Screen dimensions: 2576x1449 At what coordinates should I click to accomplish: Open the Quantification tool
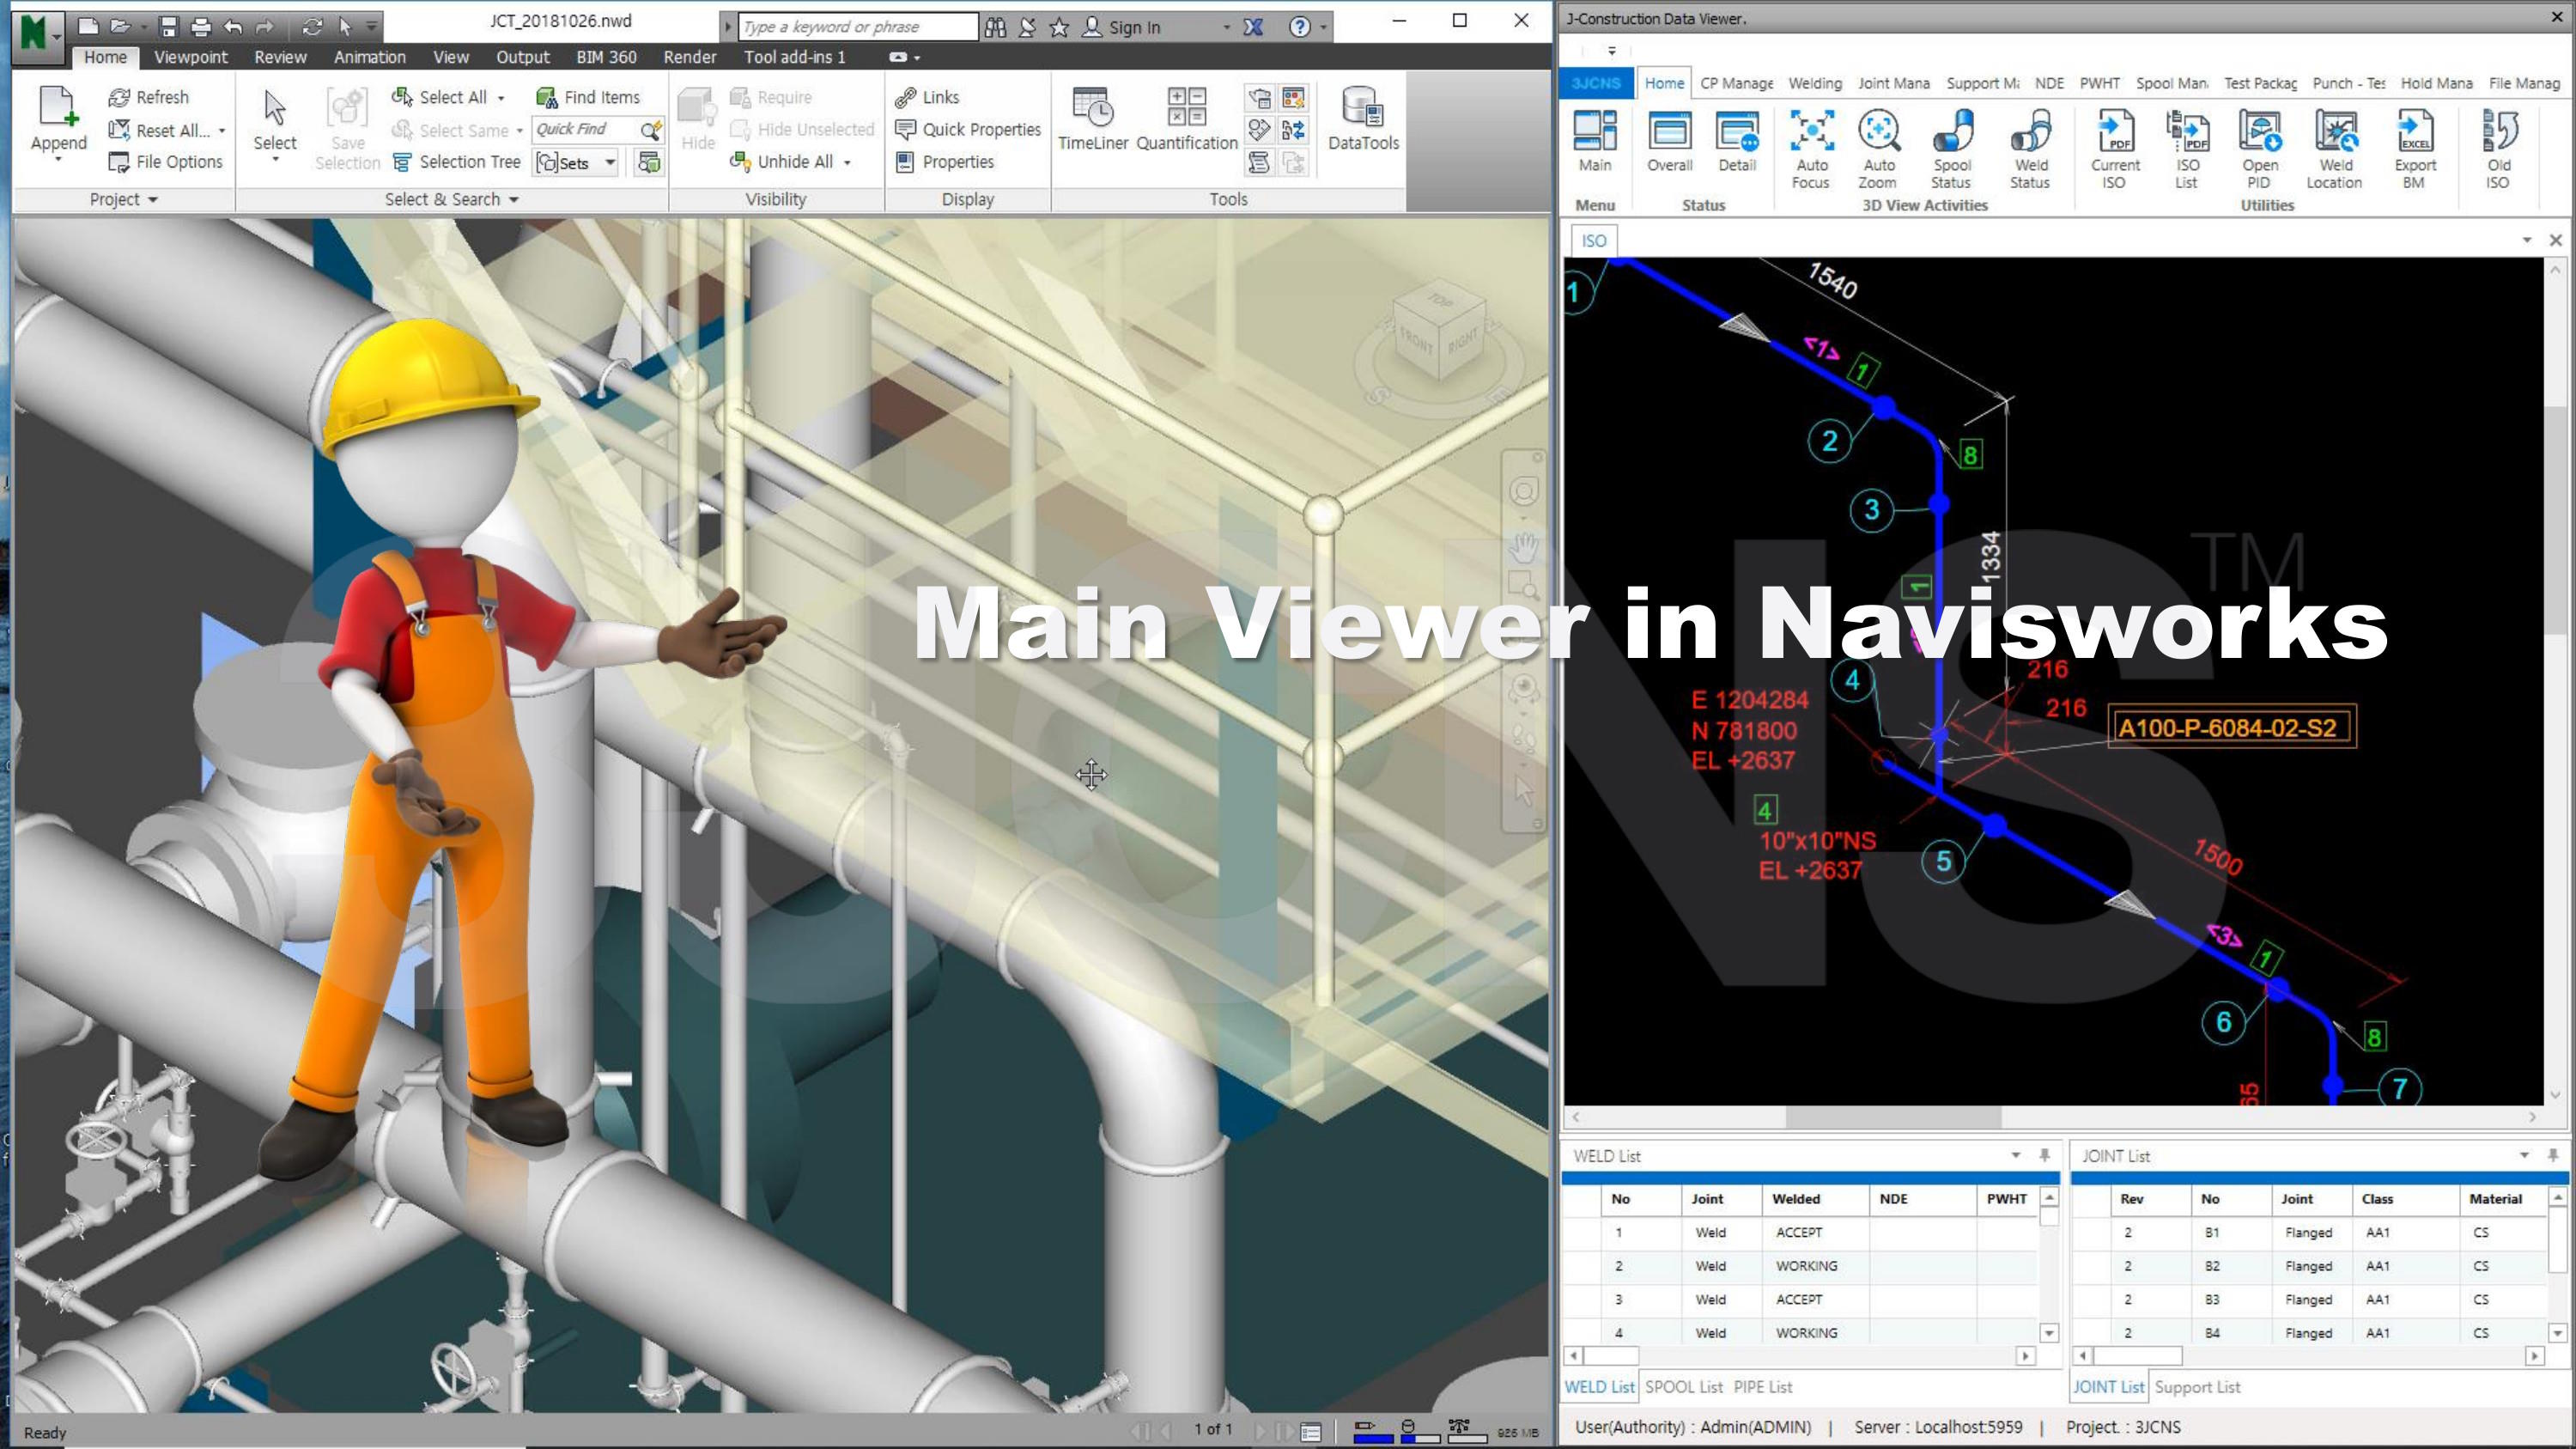point(1186,119)
